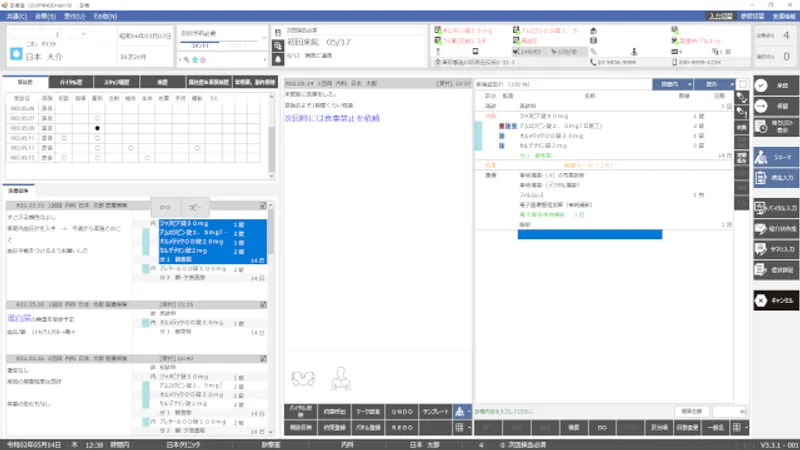Toggle checkbox on R02.05.01 record header

click(x=263, y=203)
